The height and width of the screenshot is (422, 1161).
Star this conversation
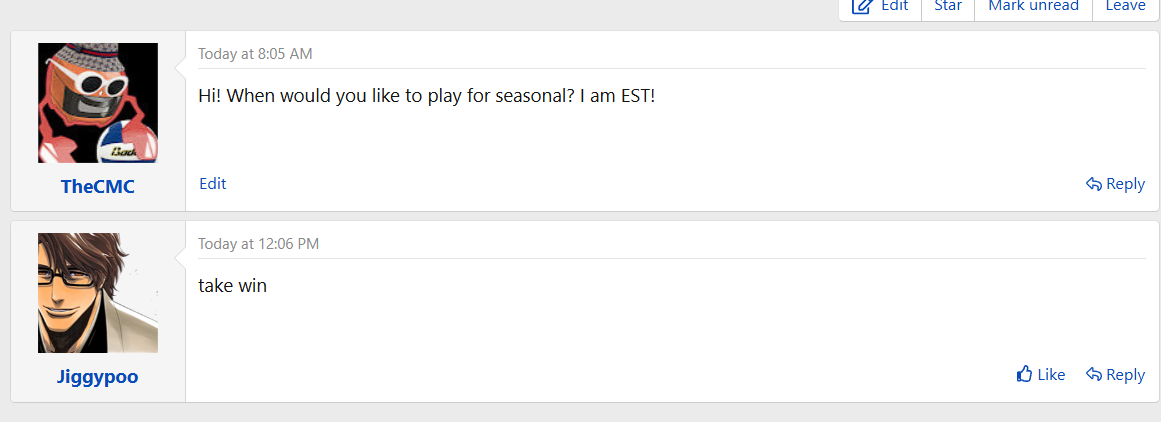pos(947,6)
